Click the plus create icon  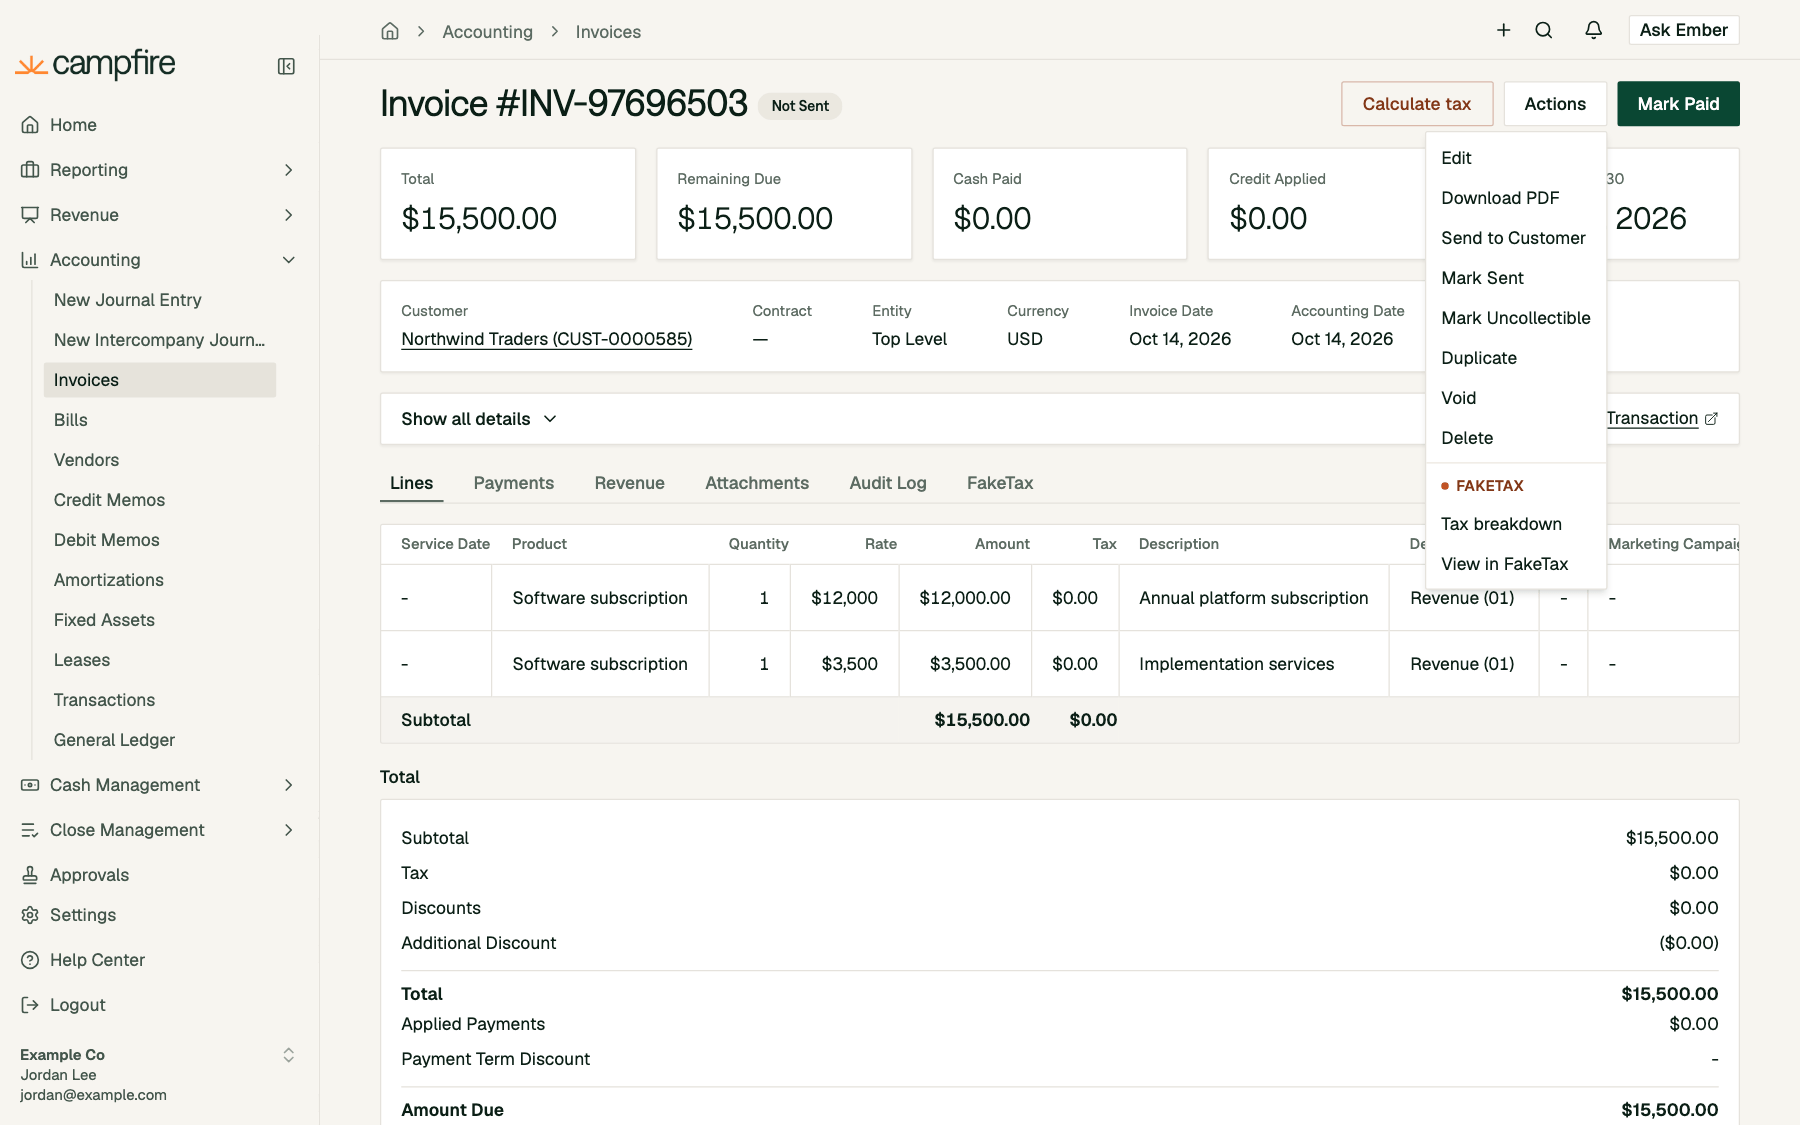click(x=1503, y=30)
